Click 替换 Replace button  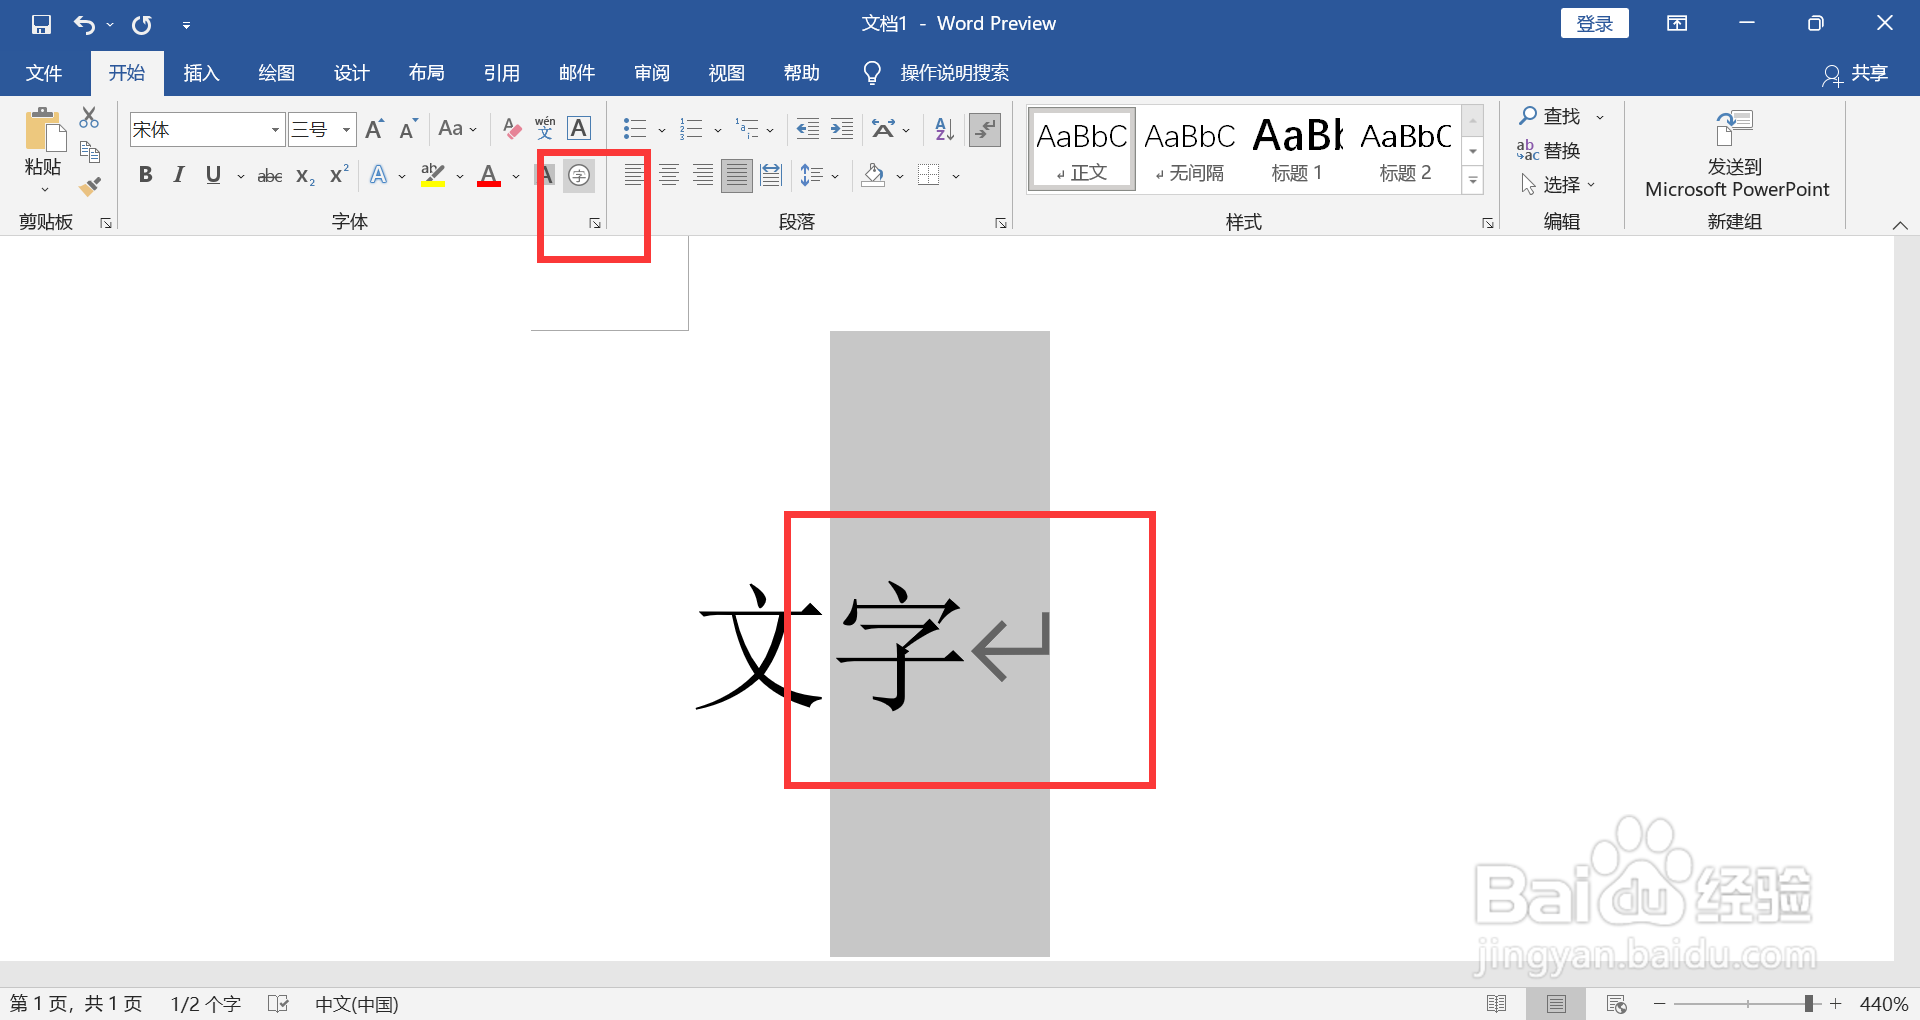pyautogui.click(x=1549, y=151)
